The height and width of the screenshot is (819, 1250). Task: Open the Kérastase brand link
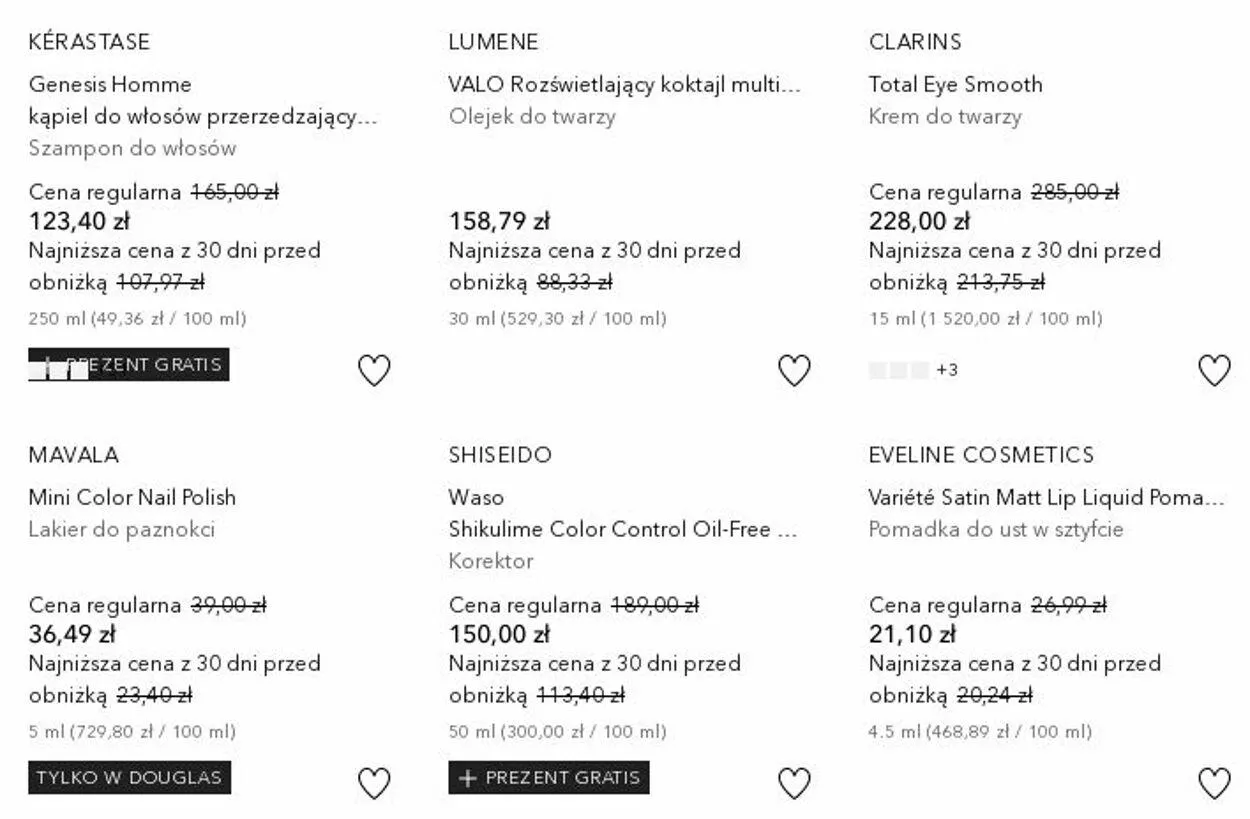[89, 42]
